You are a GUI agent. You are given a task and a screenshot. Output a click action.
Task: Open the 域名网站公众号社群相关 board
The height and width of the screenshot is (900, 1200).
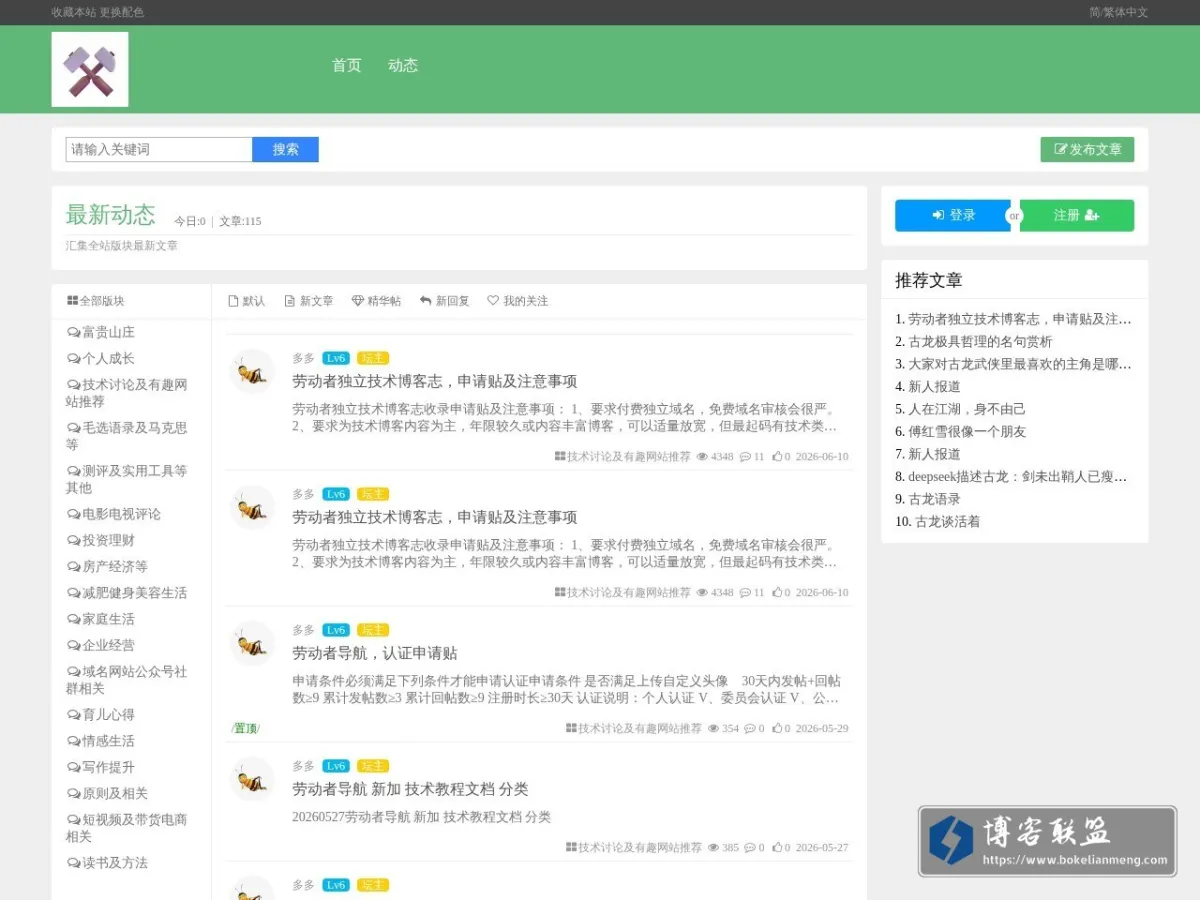point(127,680)
